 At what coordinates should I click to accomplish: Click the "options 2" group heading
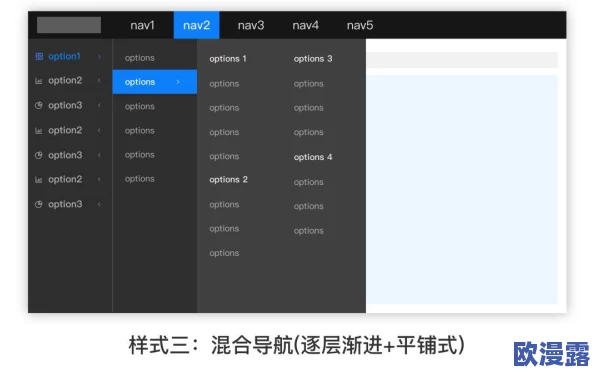tap(228, 180)
